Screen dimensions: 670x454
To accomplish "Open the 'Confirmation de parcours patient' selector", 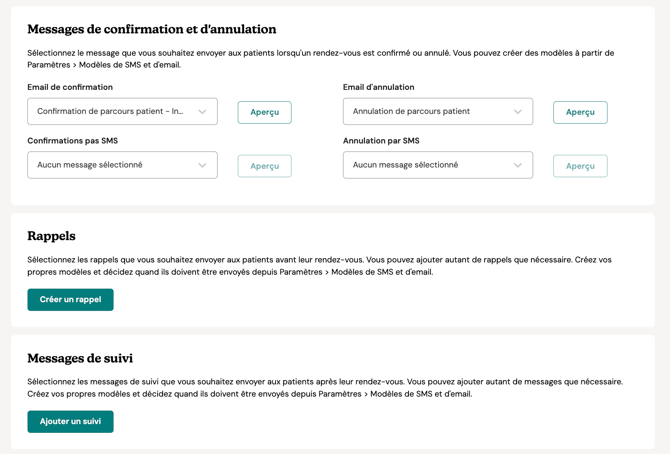I will click(x=111, y=112).
